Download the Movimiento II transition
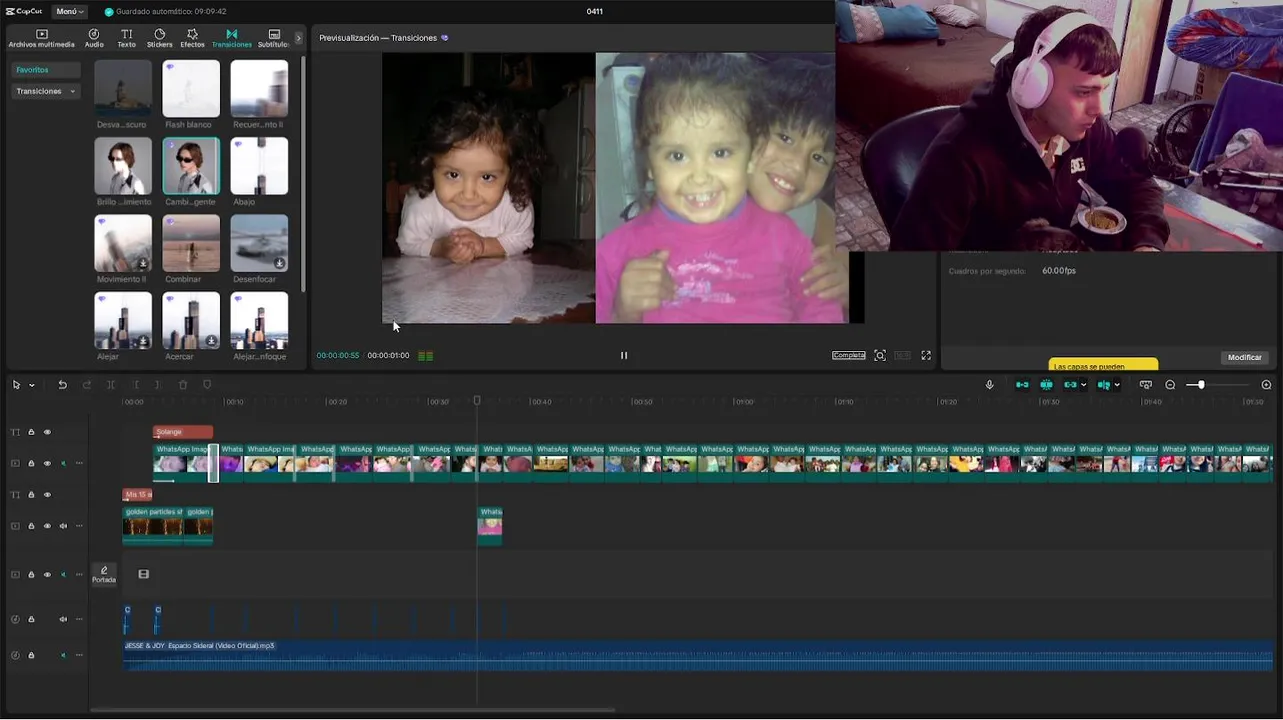Viewport: 1283px width, 720px height. (143, 264)
